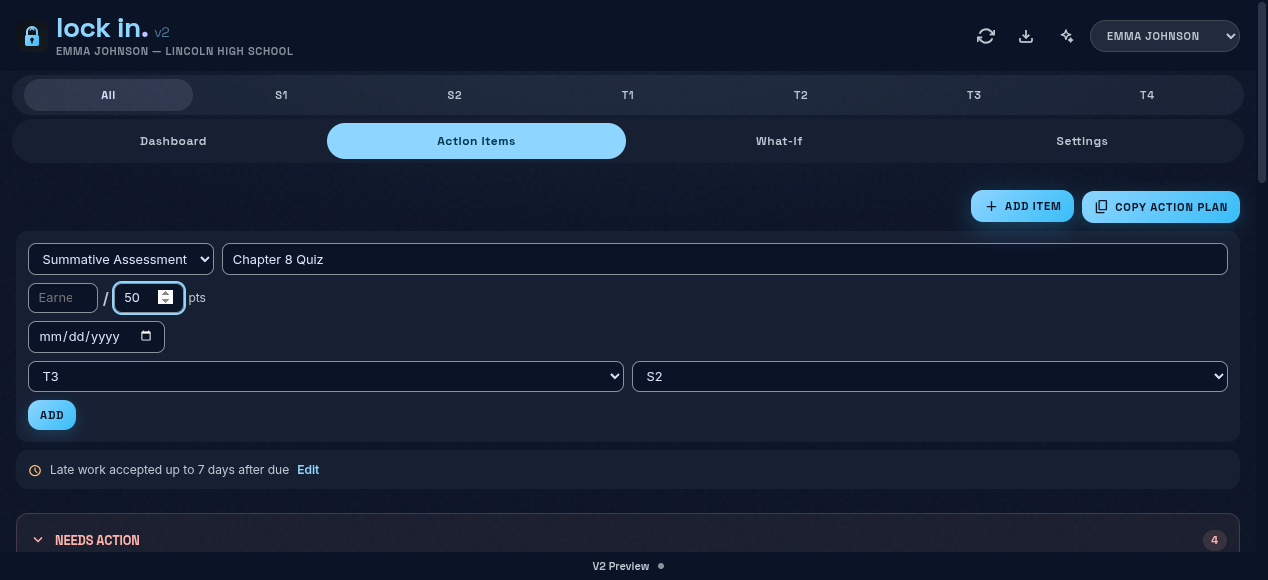Open the Dashboard tab
1268x580 pixels.
173,141
